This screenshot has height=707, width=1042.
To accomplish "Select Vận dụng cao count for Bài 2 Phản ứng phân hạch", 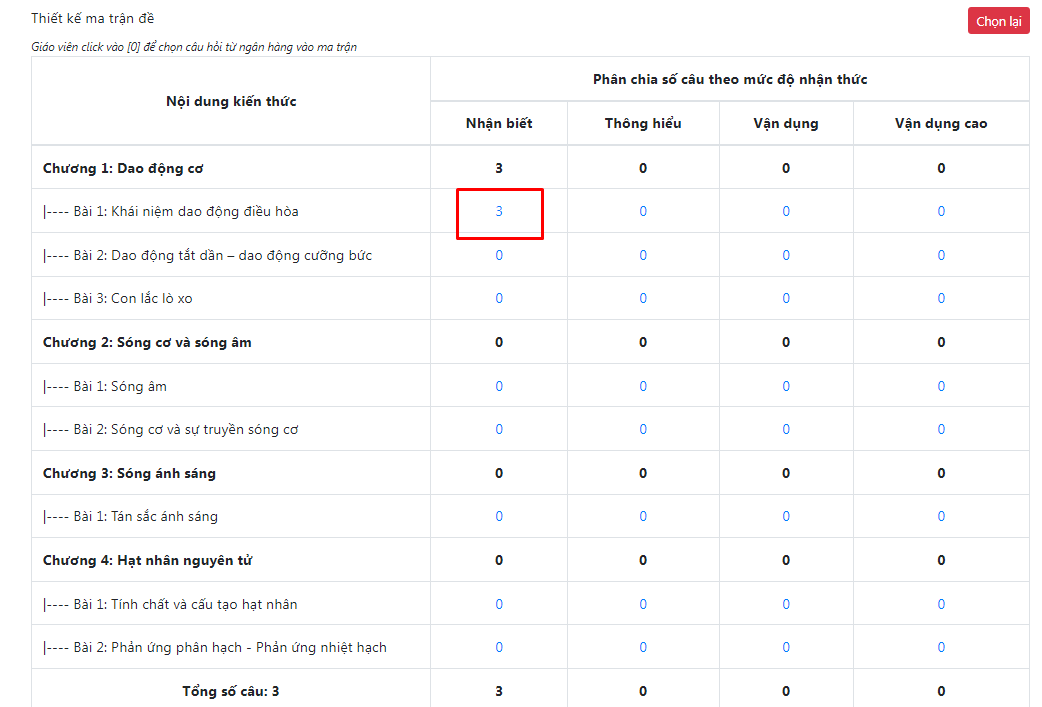I will [941, 647].
